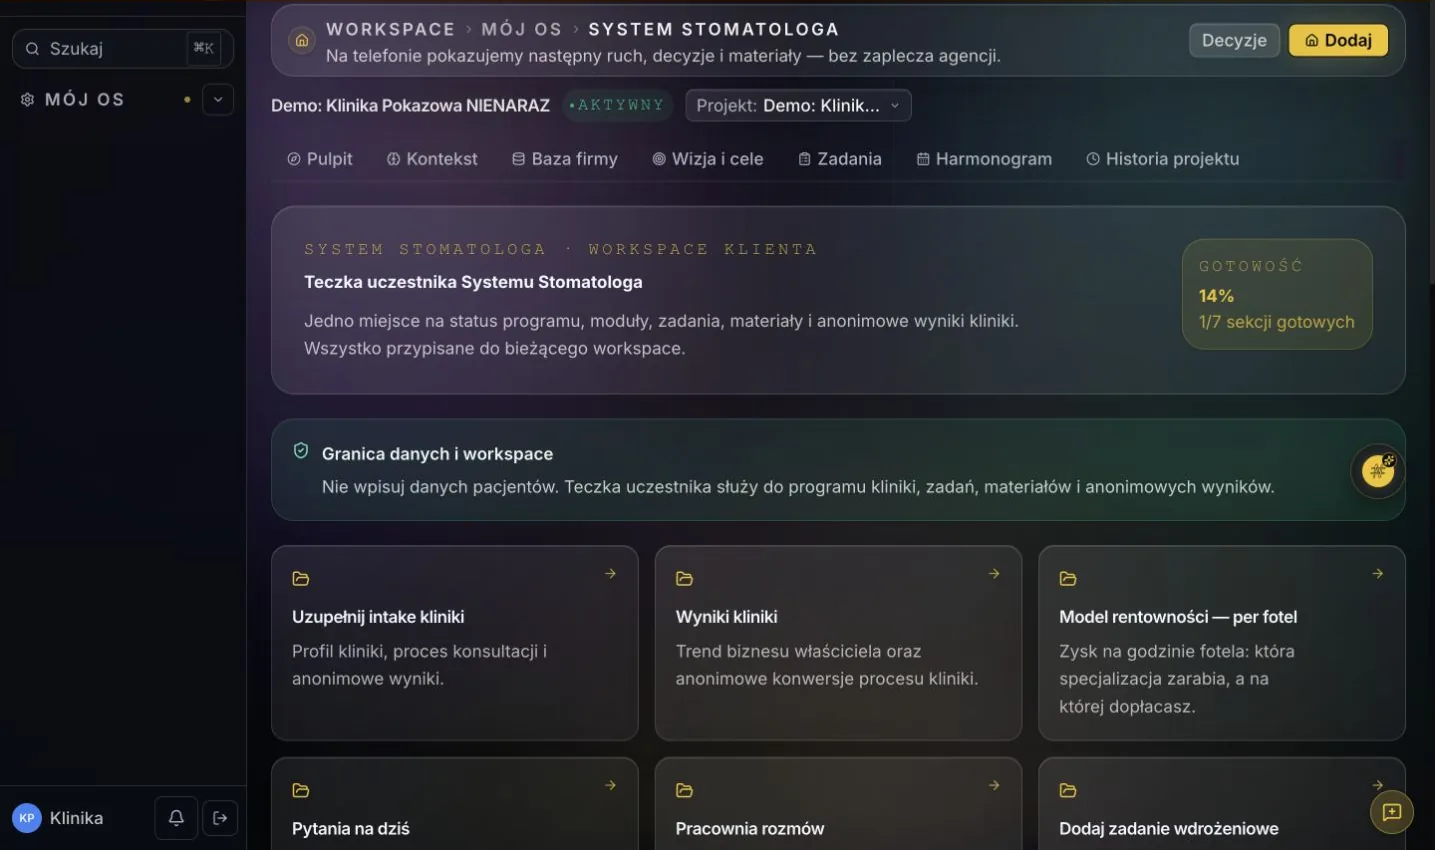The width and height of the screenshot is (1435, 850).
Task: Open the Historia projektu tab
Action: (x=1163, y=159)
